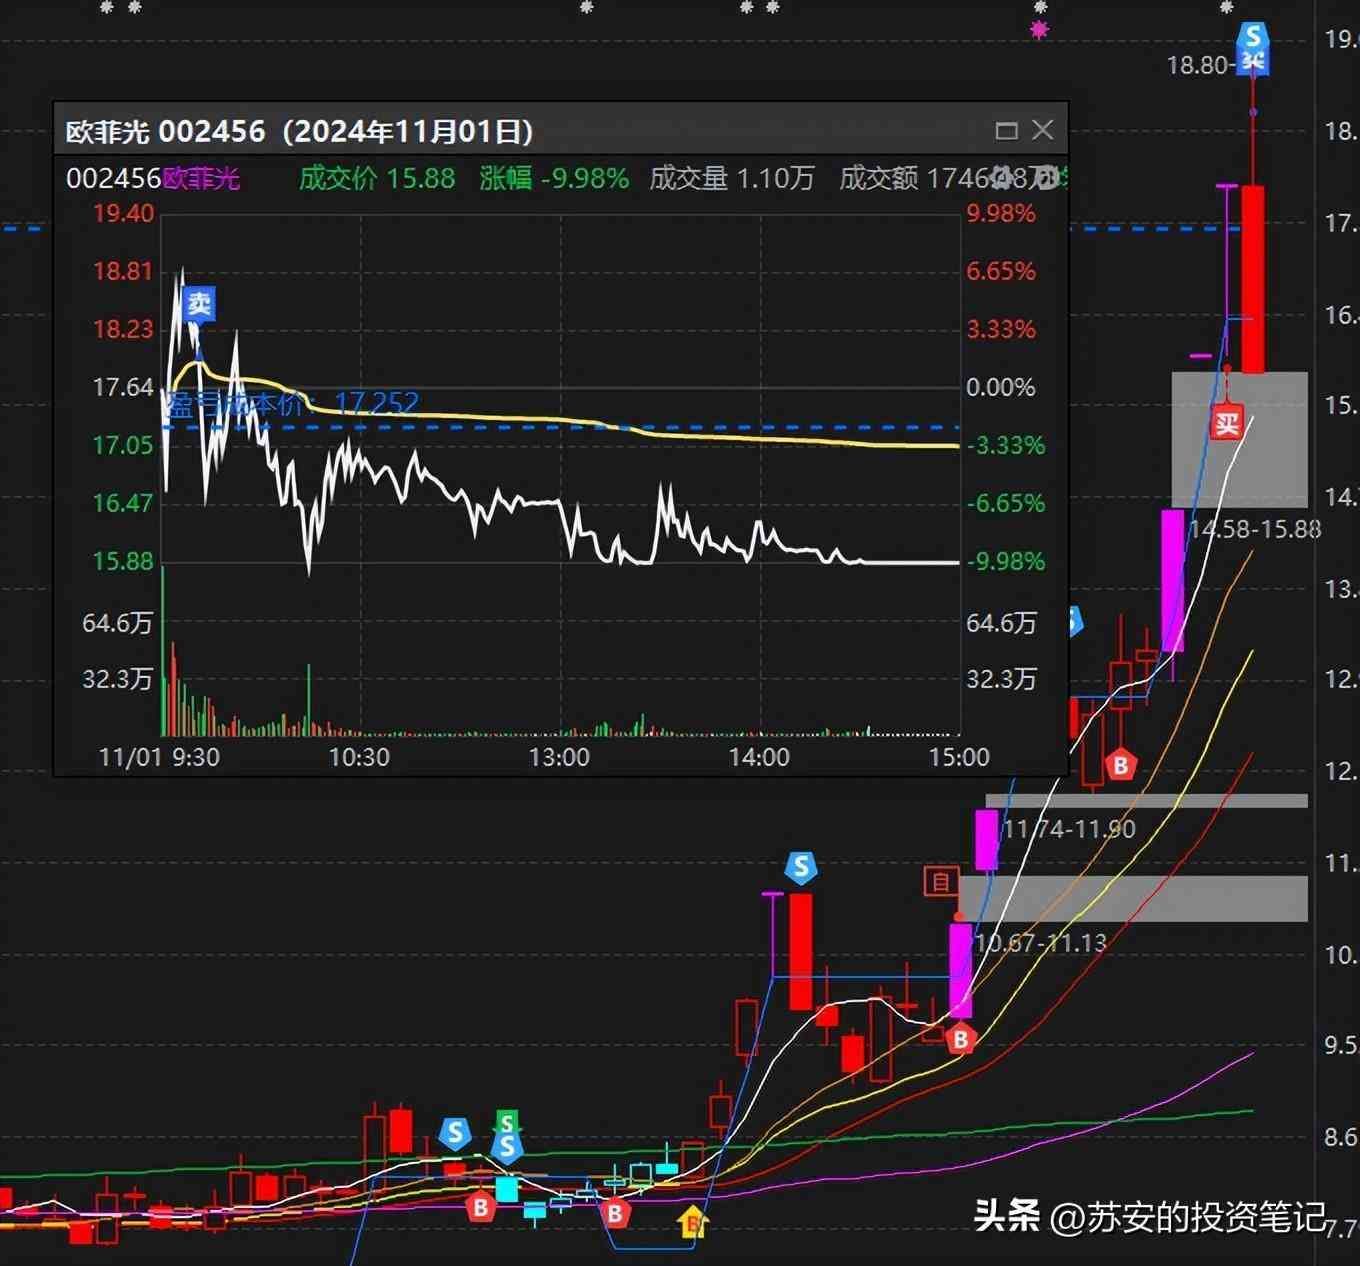
Task: Click the green S signal marker
Action: 507,1123
